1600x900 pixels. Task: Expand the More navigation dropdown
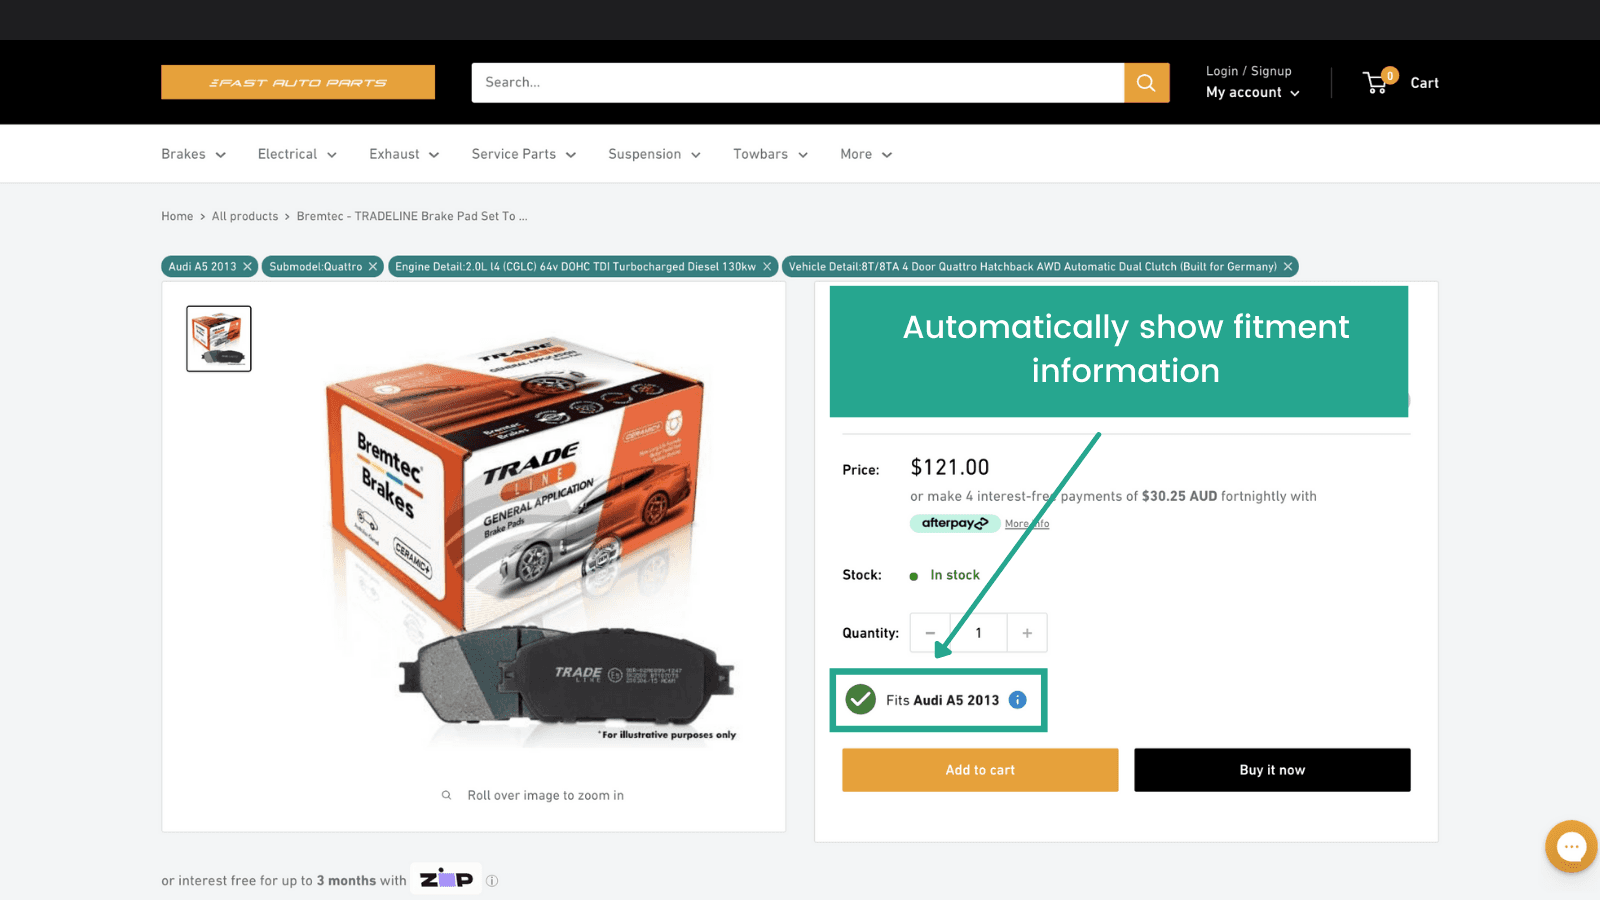tap(866, 154)
